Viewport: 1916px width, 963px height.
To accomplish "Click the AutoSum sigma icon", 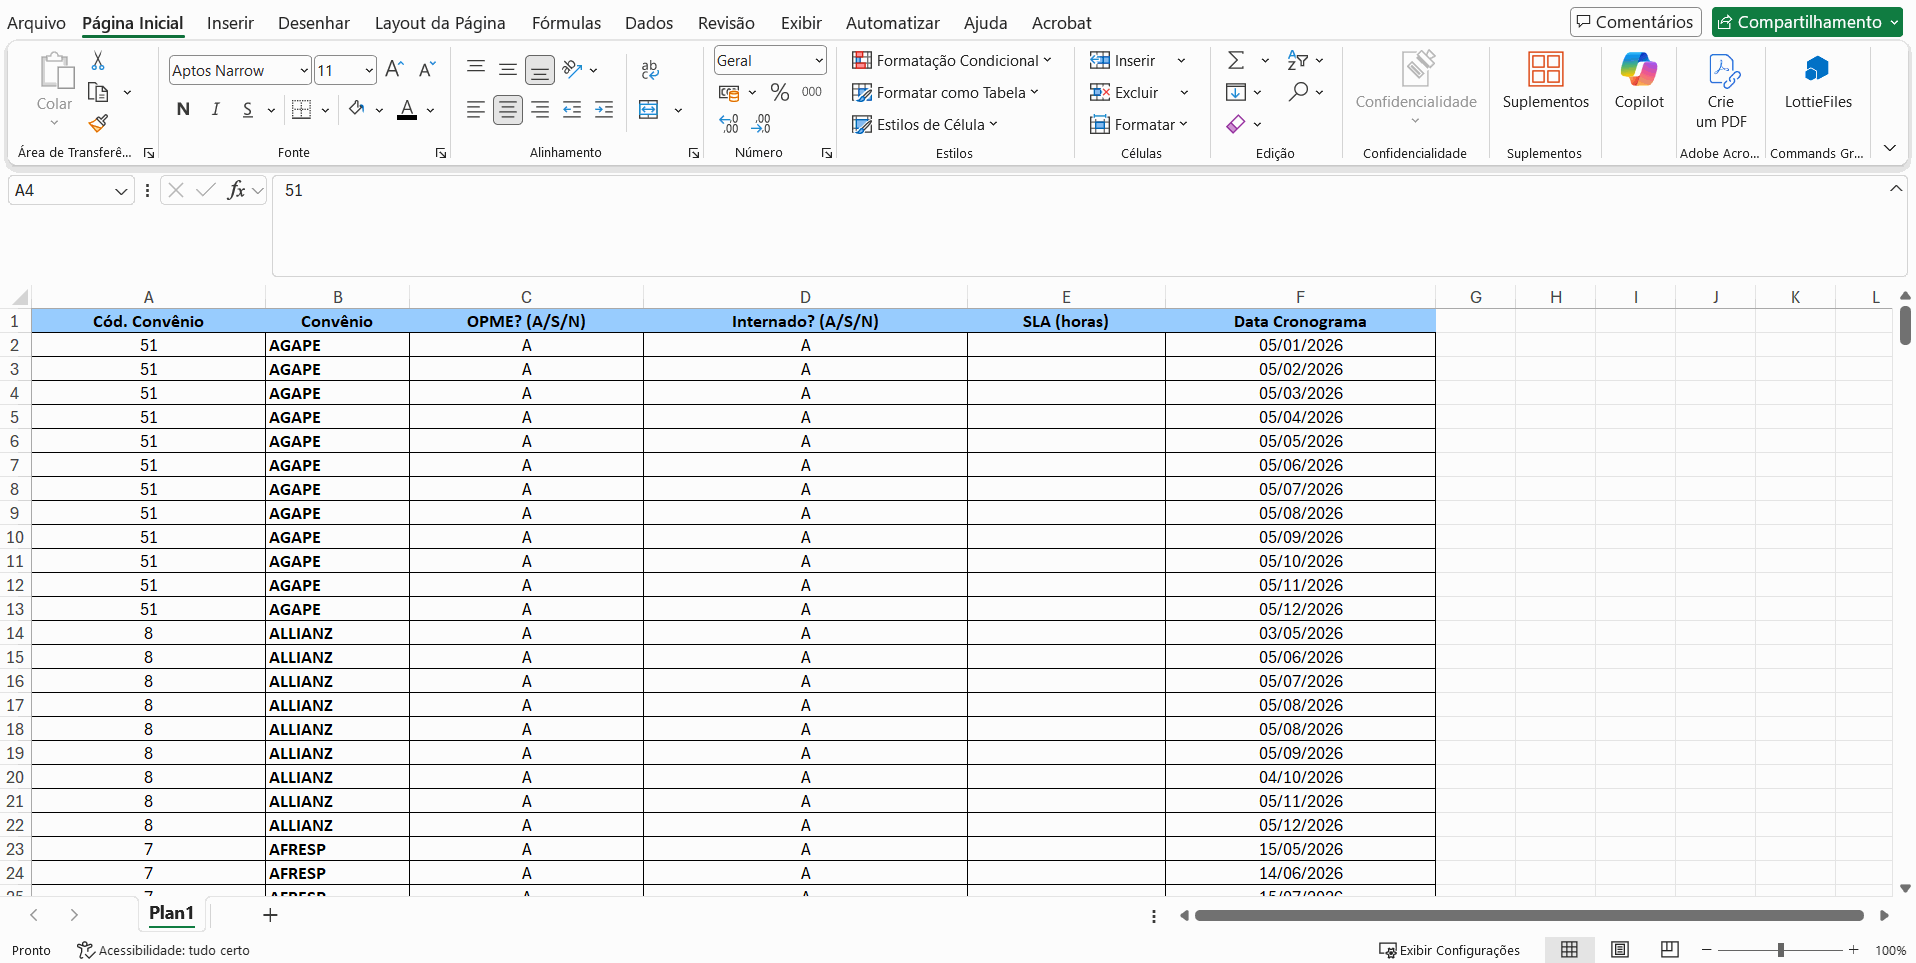I will [x=1236, y=60].
